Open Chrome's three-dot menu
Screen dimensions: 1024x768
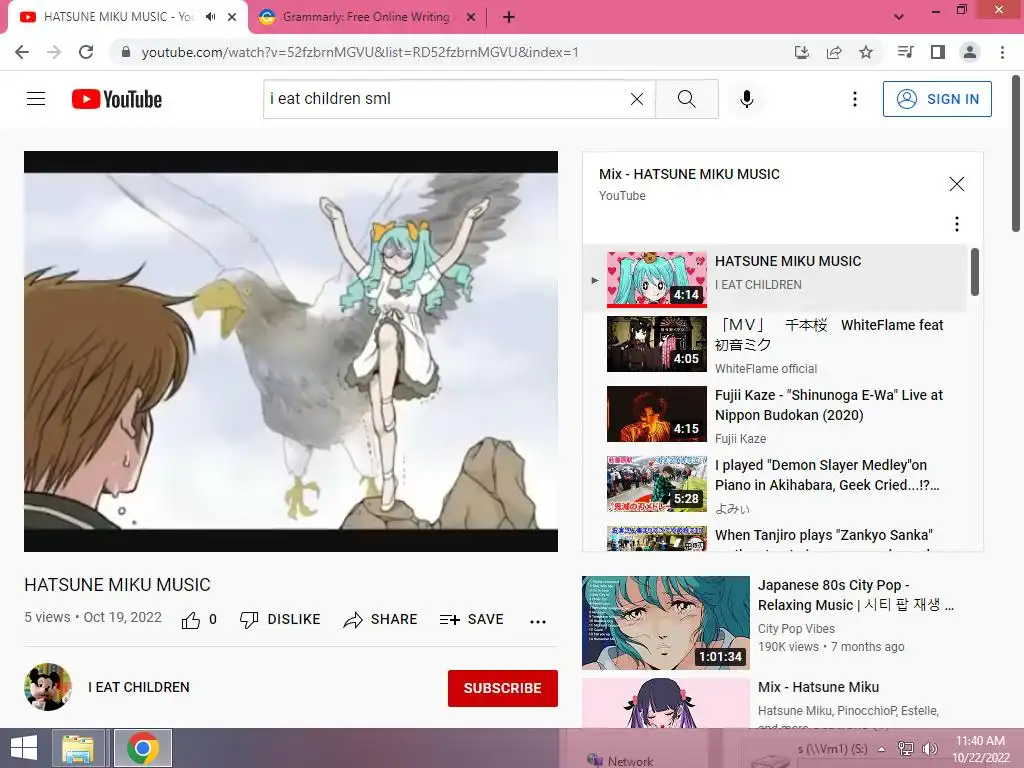(x=1002, y=52)
